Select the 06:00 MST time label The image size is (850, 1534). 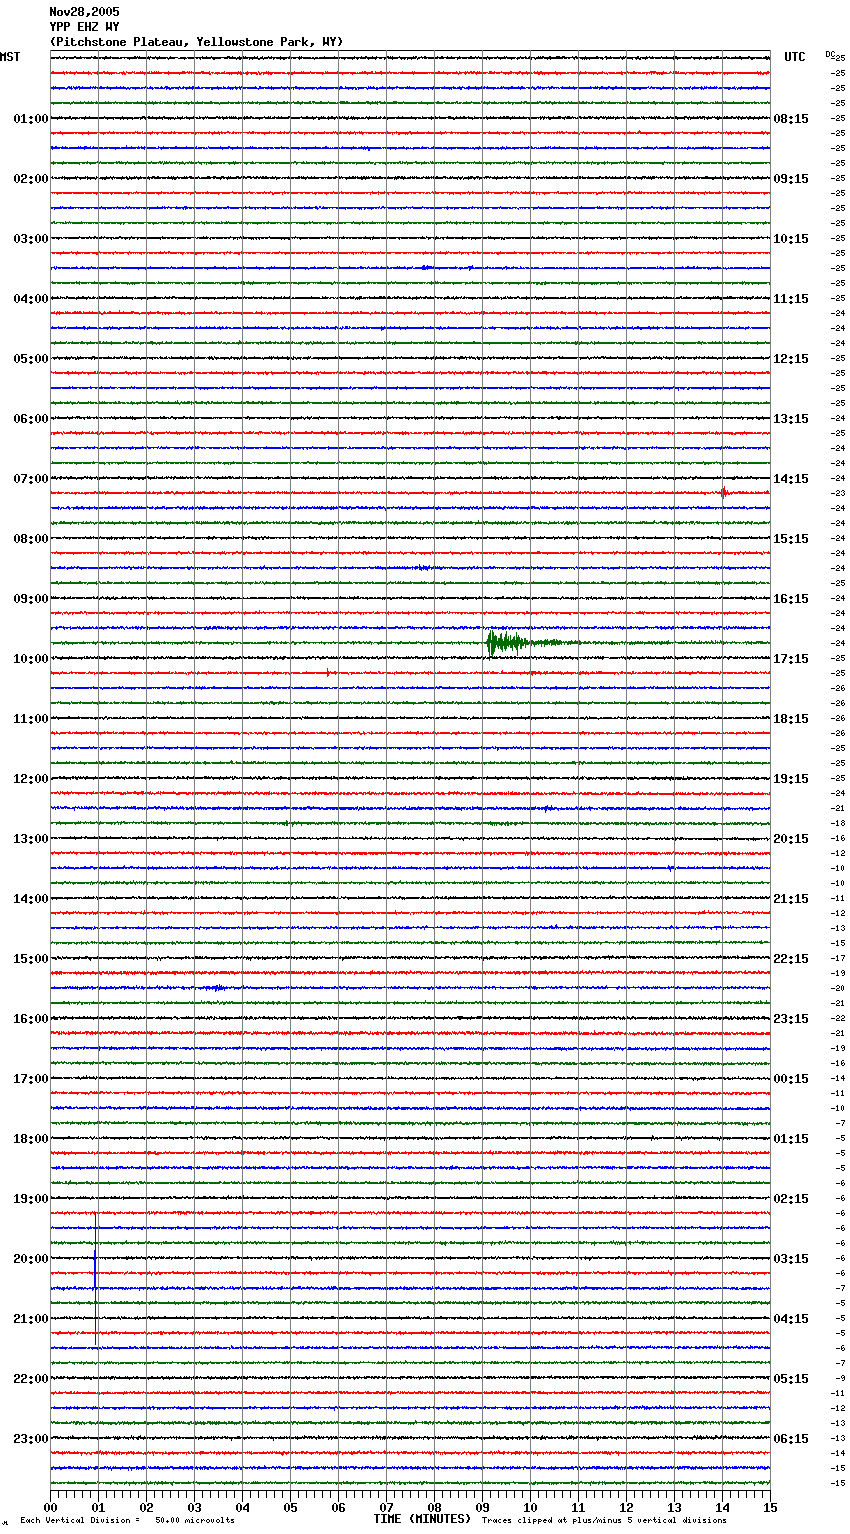(x=30, y=419)
